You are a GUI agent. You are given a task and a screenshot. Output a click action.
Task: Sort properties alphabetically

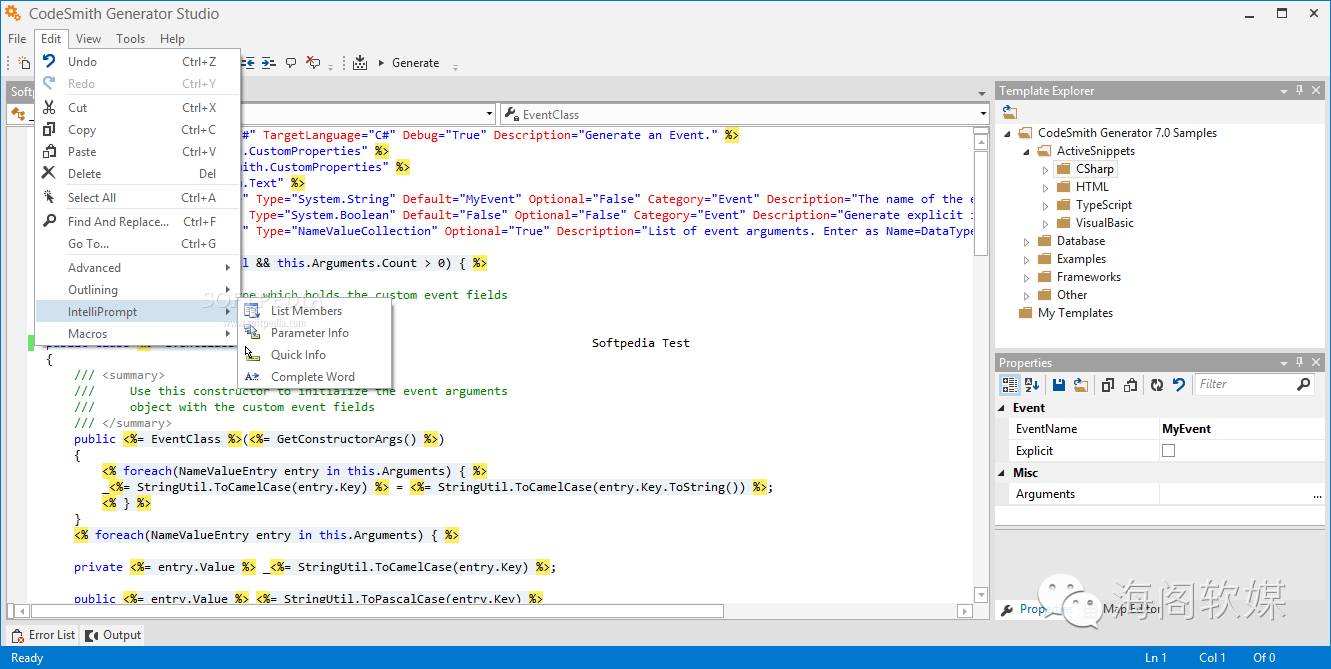click(1032, 385)
